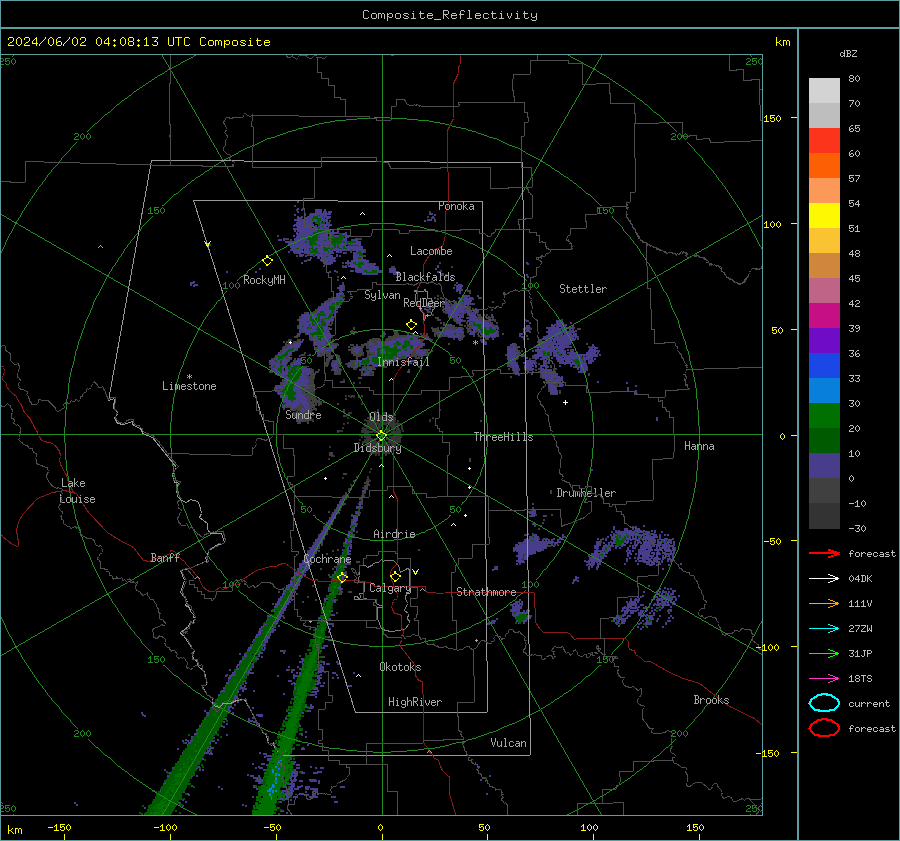The image size is (900, 841).
Task: Click the green 31JP arrow icon
Action: (824, 653)
